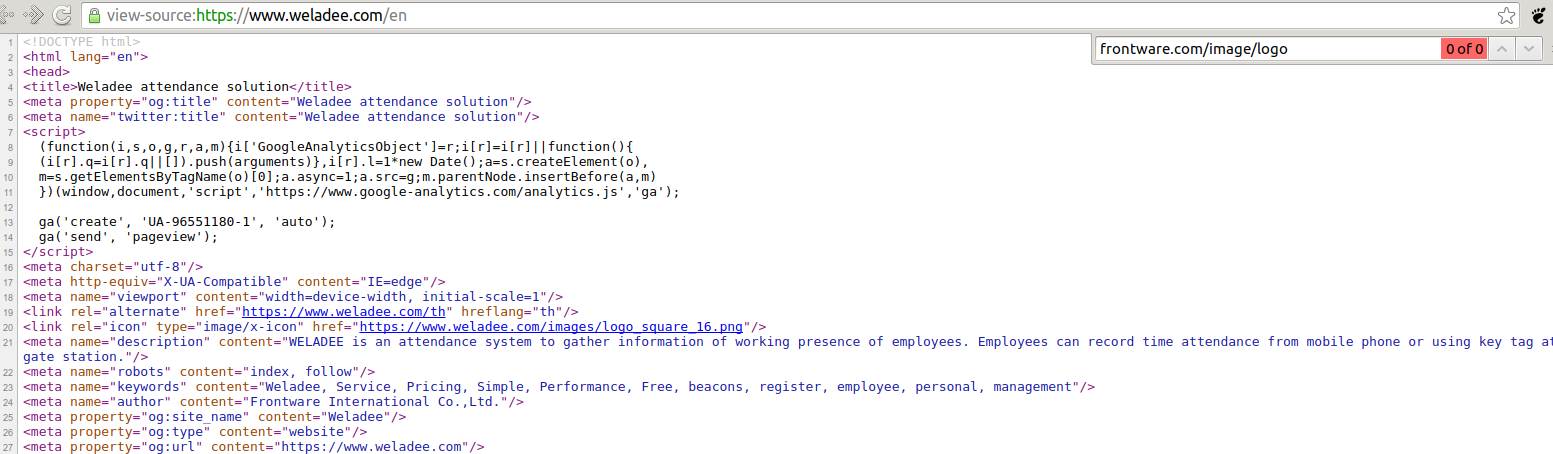
Task: Click the red '0 of 0' match counter
Action: click(x=1463, y=48)
